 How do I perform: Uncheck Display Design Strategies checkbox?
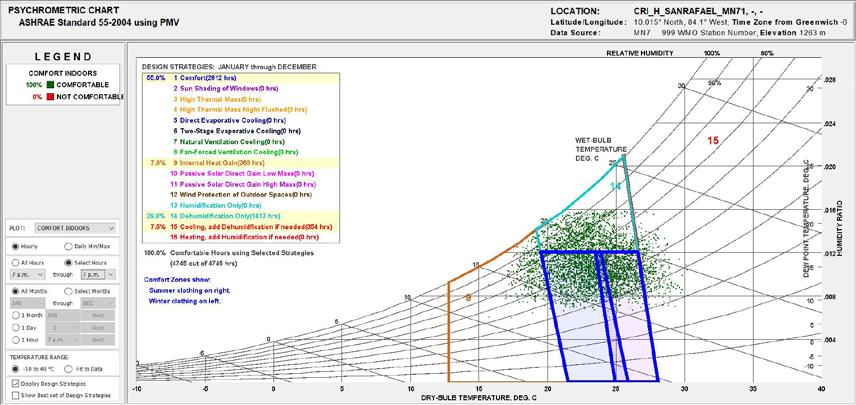[x=14, y=384]
